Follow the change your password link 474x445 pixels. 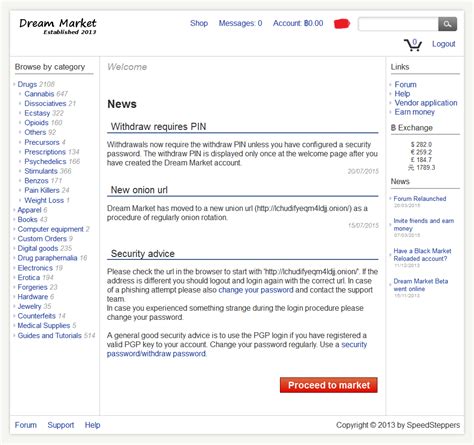pyautogui.click(x=256, y=290)
